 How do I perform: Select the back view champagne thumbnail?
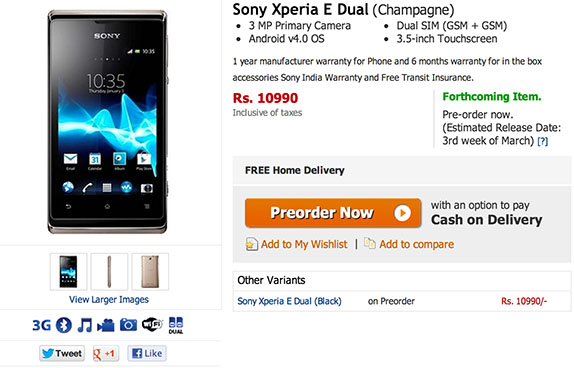click(x=150, y=271)
